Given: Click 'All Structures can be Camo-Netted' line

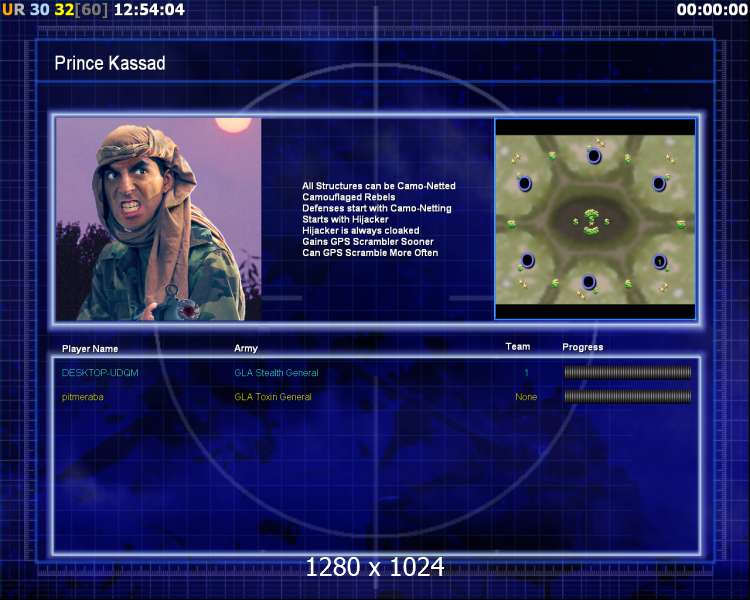Looking at the screenshot, I should [x=379, y=186].
